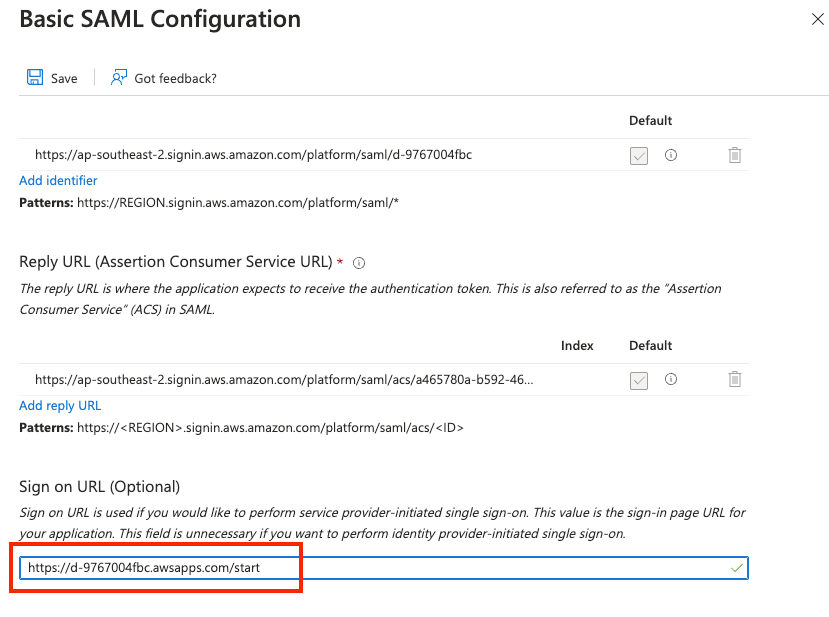Click the Reply URL section heading
Screen dimensions: 829x617
pyautogui.click(x=175, y=262)
